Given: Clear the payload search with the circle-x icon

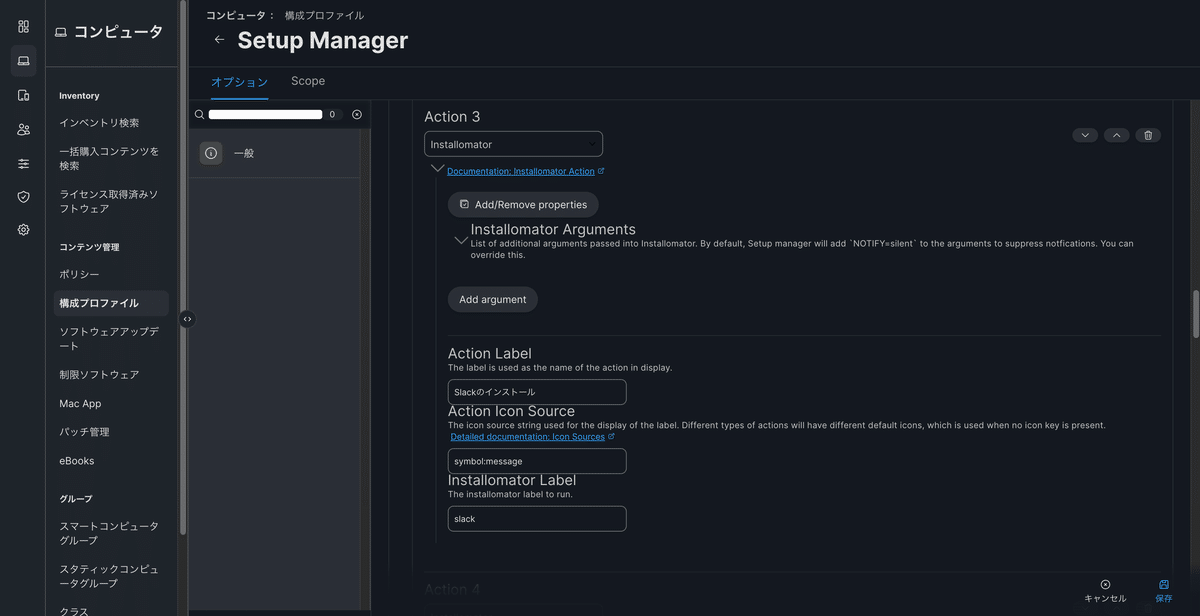Looking at the screenshot, I should pyautogui.click(x=357, y=114).
